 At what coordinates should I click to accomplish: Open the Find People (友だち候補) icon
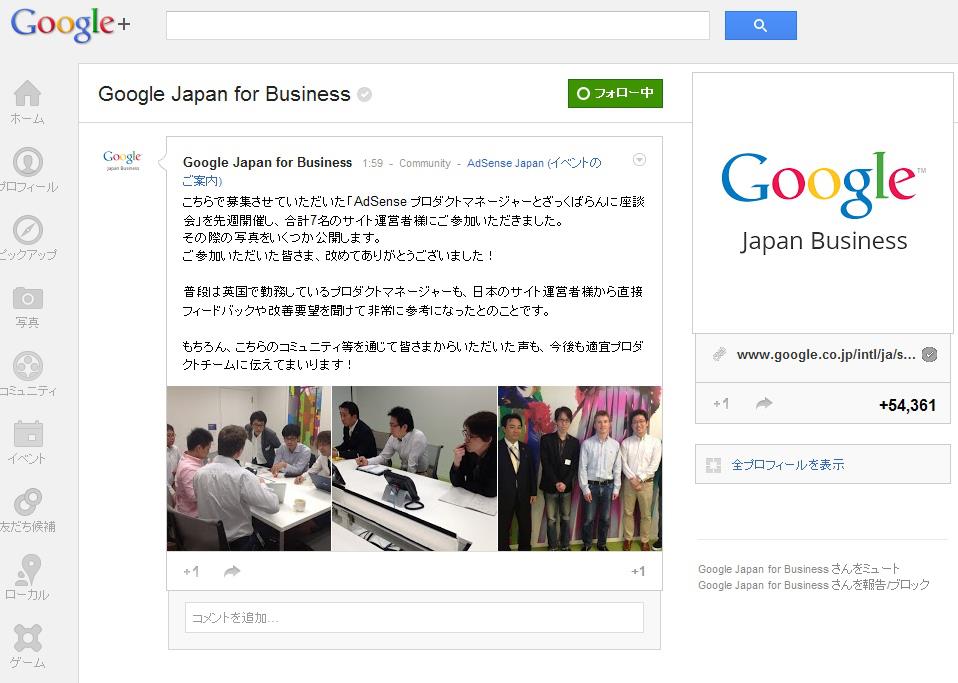point(28,502)
